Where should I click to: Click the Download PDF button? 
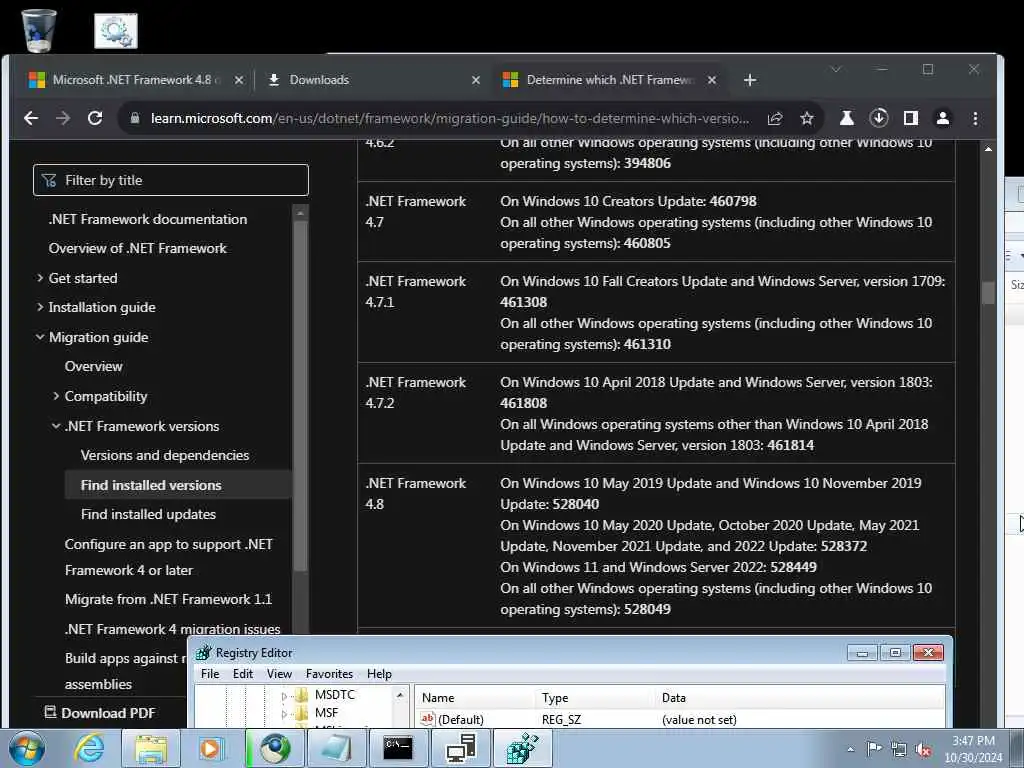(100, 713)
